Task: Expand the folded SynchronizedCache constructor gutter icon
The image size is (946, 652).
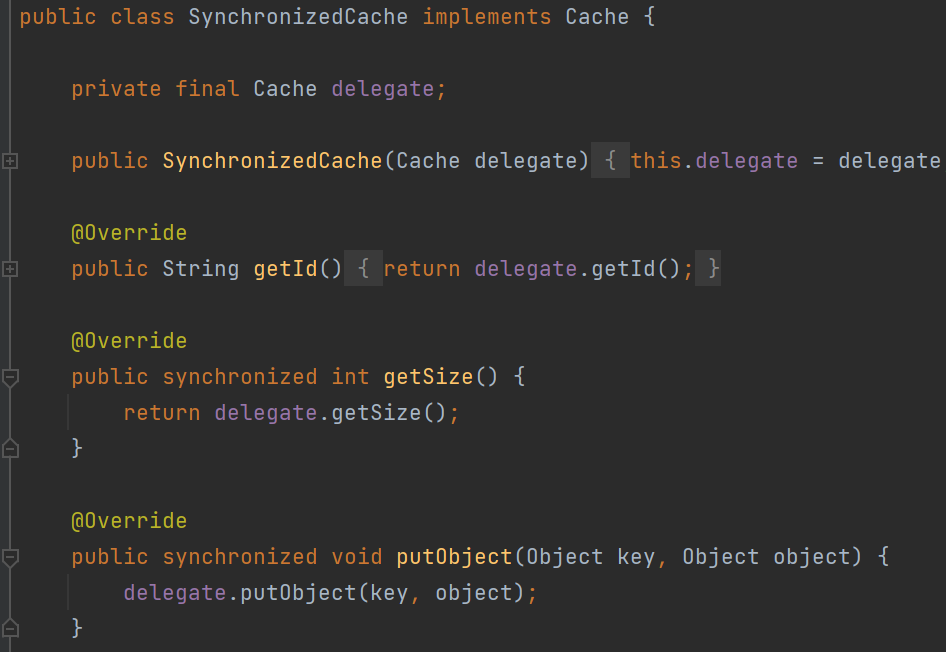Action: coord(10,161)
